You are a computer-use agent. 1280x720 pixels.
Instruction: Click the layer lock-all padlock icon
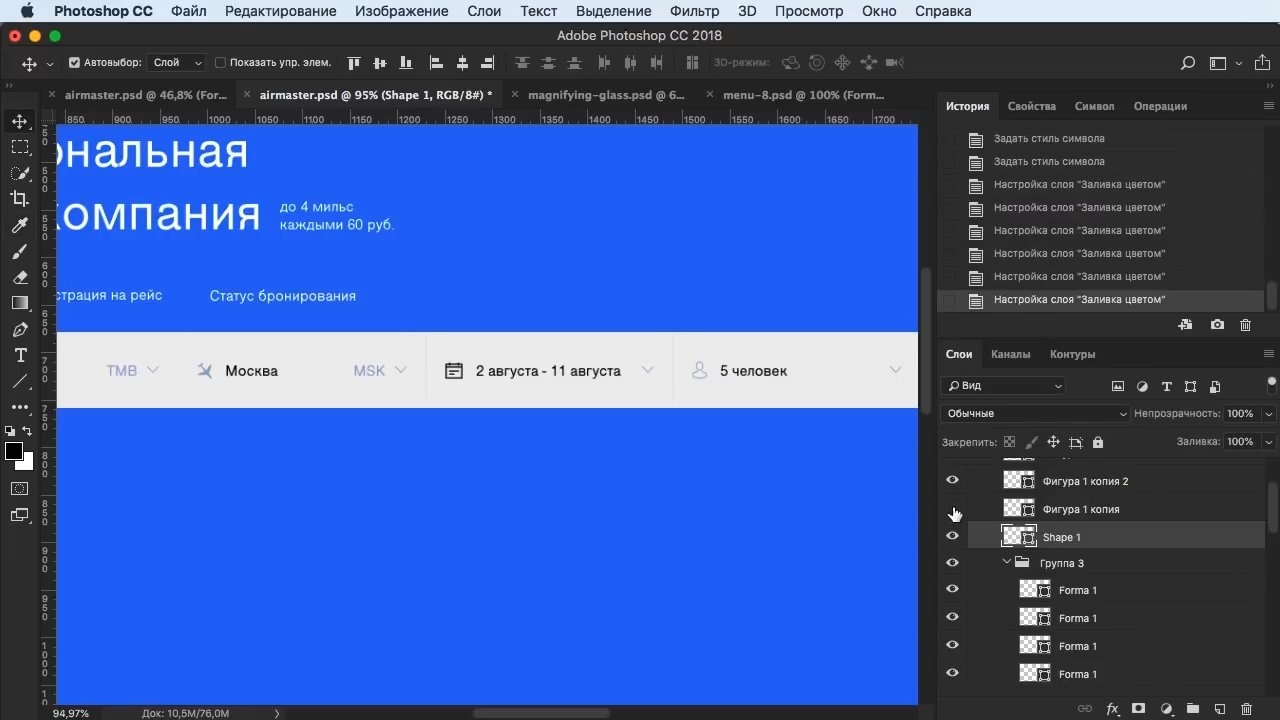coord(1098,442)
